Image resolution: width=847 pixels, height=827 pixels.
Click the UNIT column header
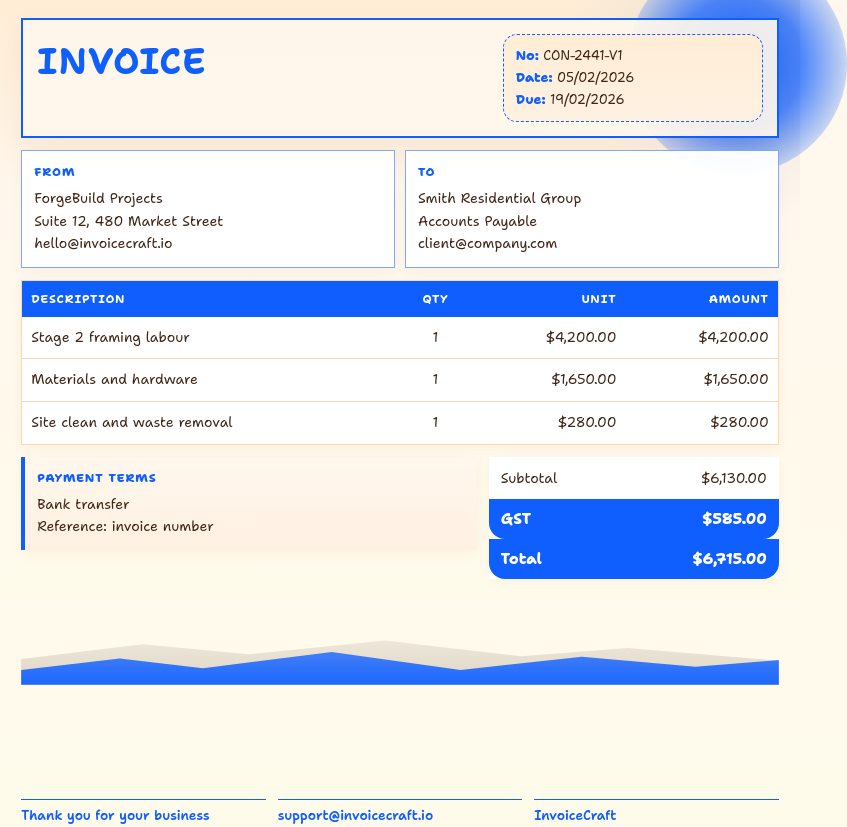[598, 299]
